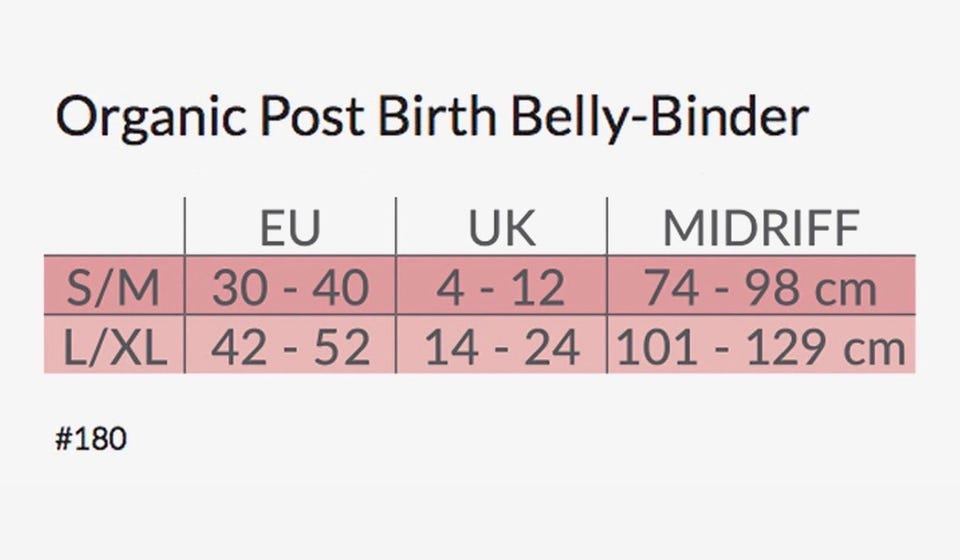Select the UK column header
Image resolution: width=960 pixels, height=560 pixels.
(501, 228)
